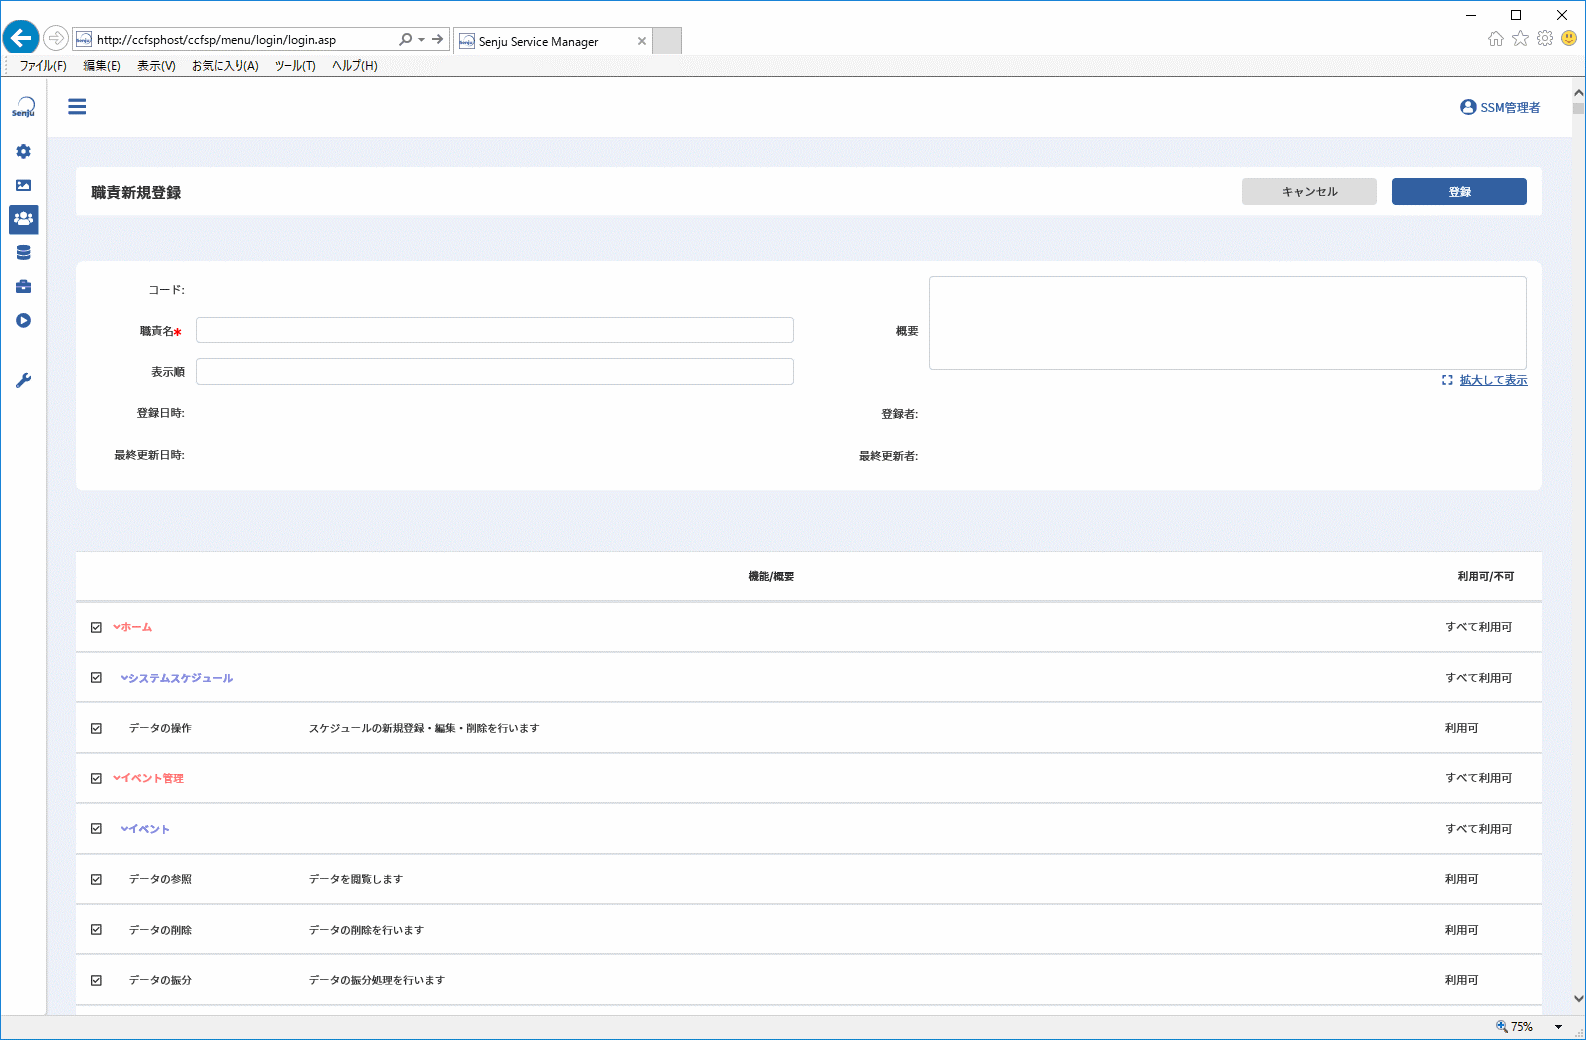Click into the 職責名 input field
The height and width of the screenshot is (1040, 1586).
click(x=495, y=330)
